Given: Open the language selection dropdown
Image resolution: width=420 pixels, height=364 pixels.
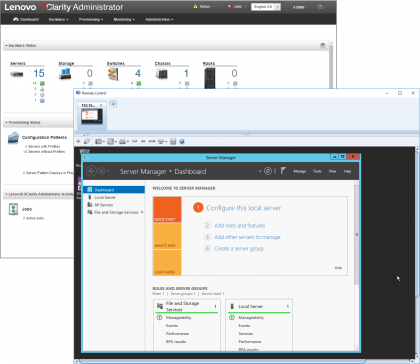Looking at the screenshot, I should (266, 7).
